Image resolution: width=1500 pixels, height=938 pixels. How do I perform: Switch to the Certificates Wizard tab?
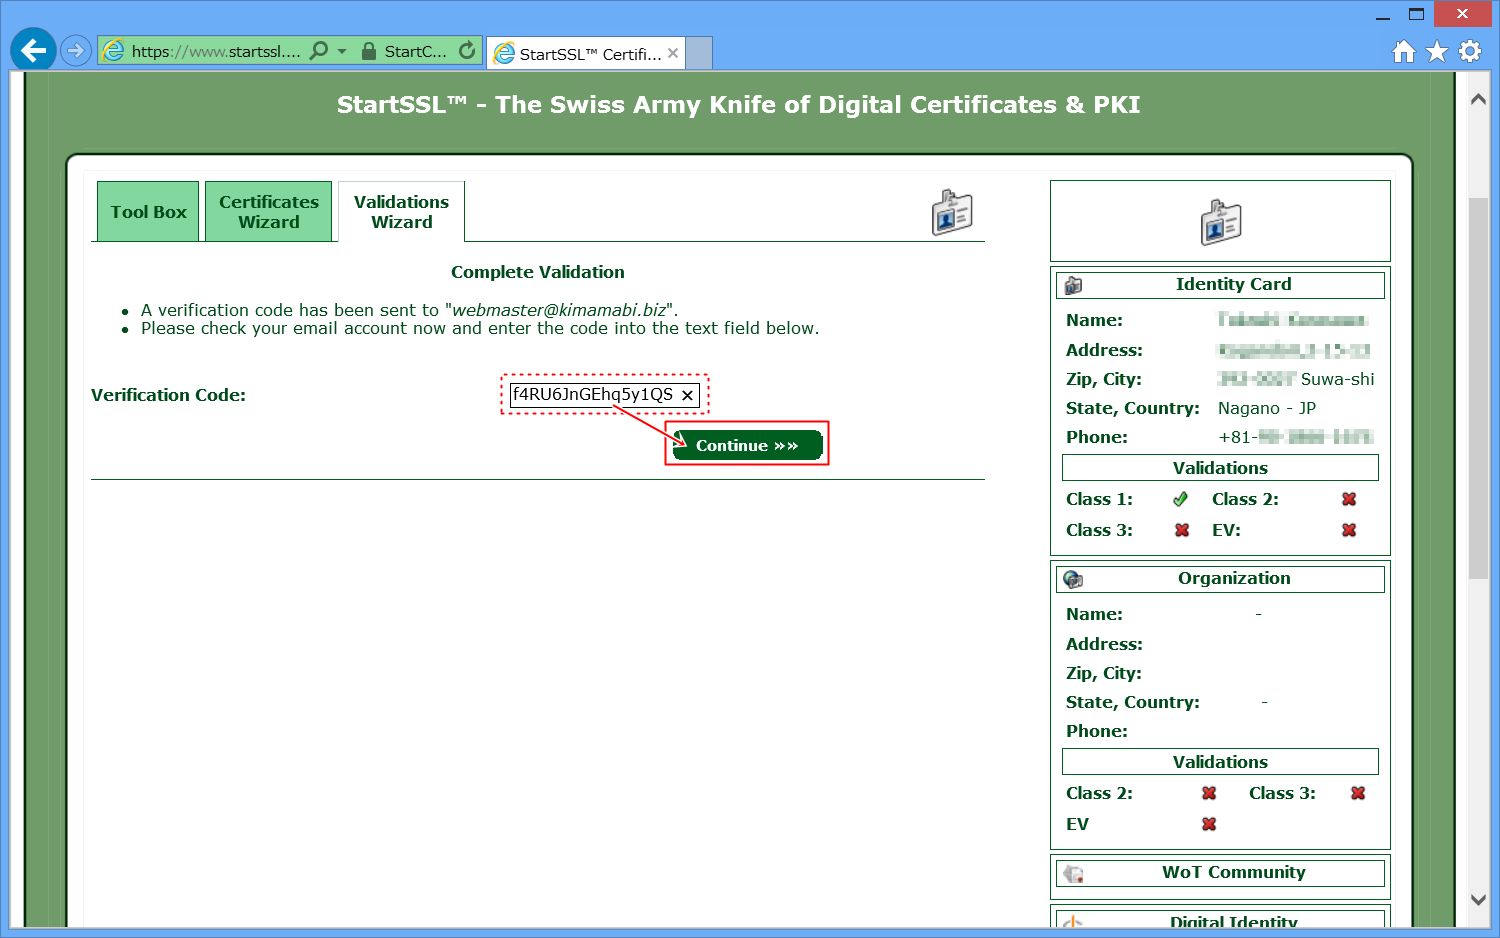[x=268, y=212]
